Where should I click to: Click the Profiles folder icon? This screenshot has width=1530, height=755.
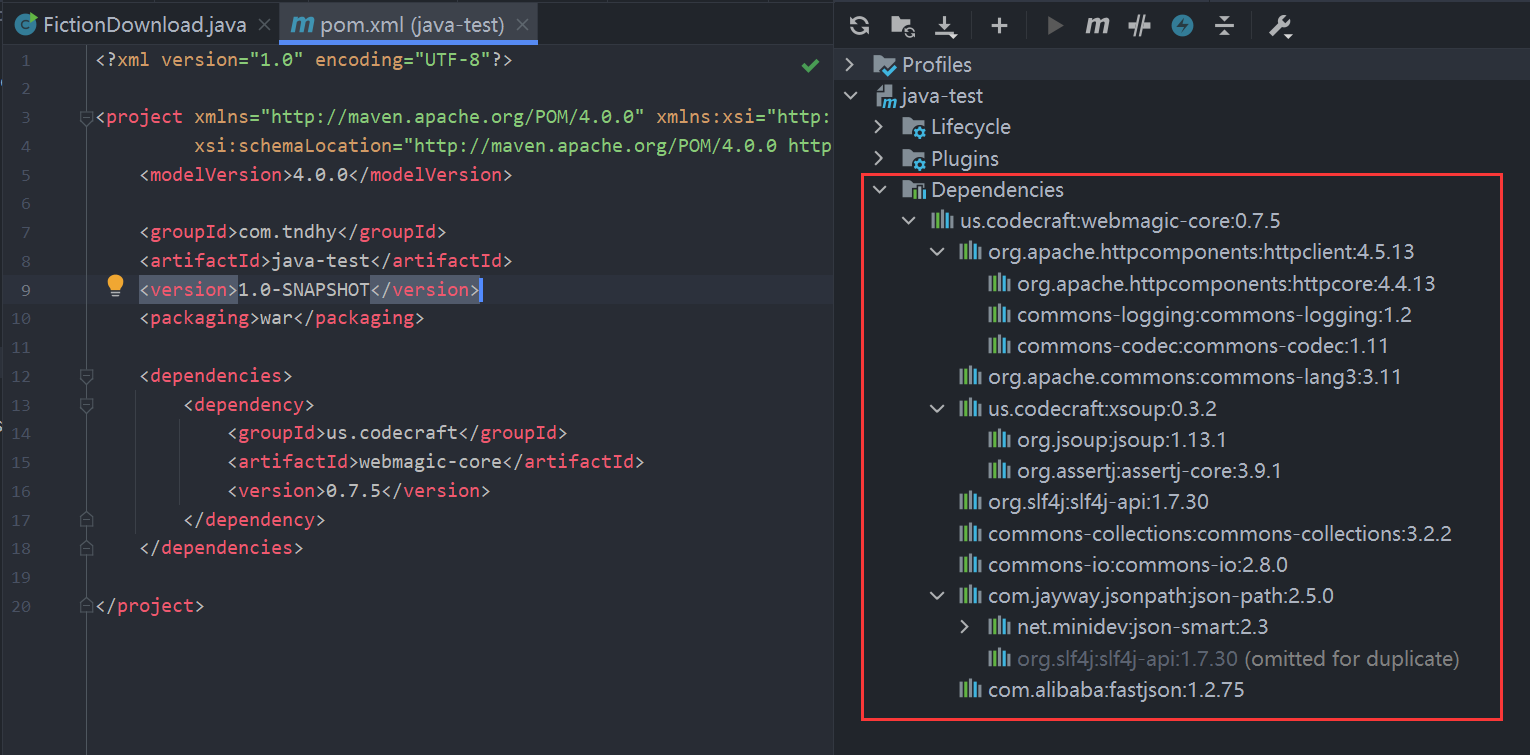click(885, 65)
